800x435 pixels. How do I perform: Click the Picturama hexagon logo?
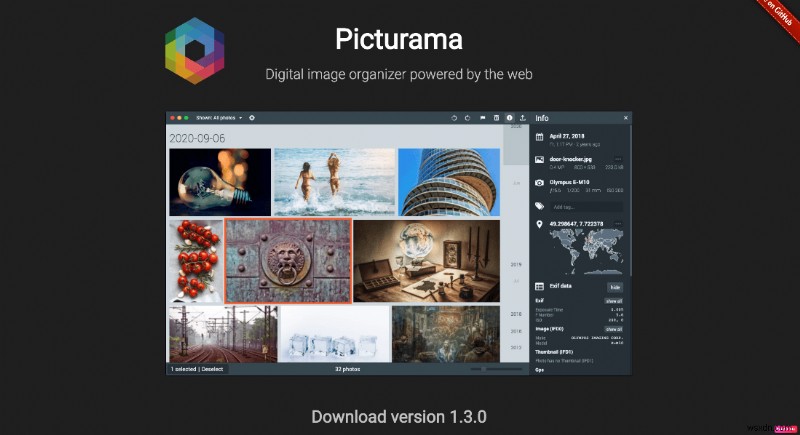point(194,50)
